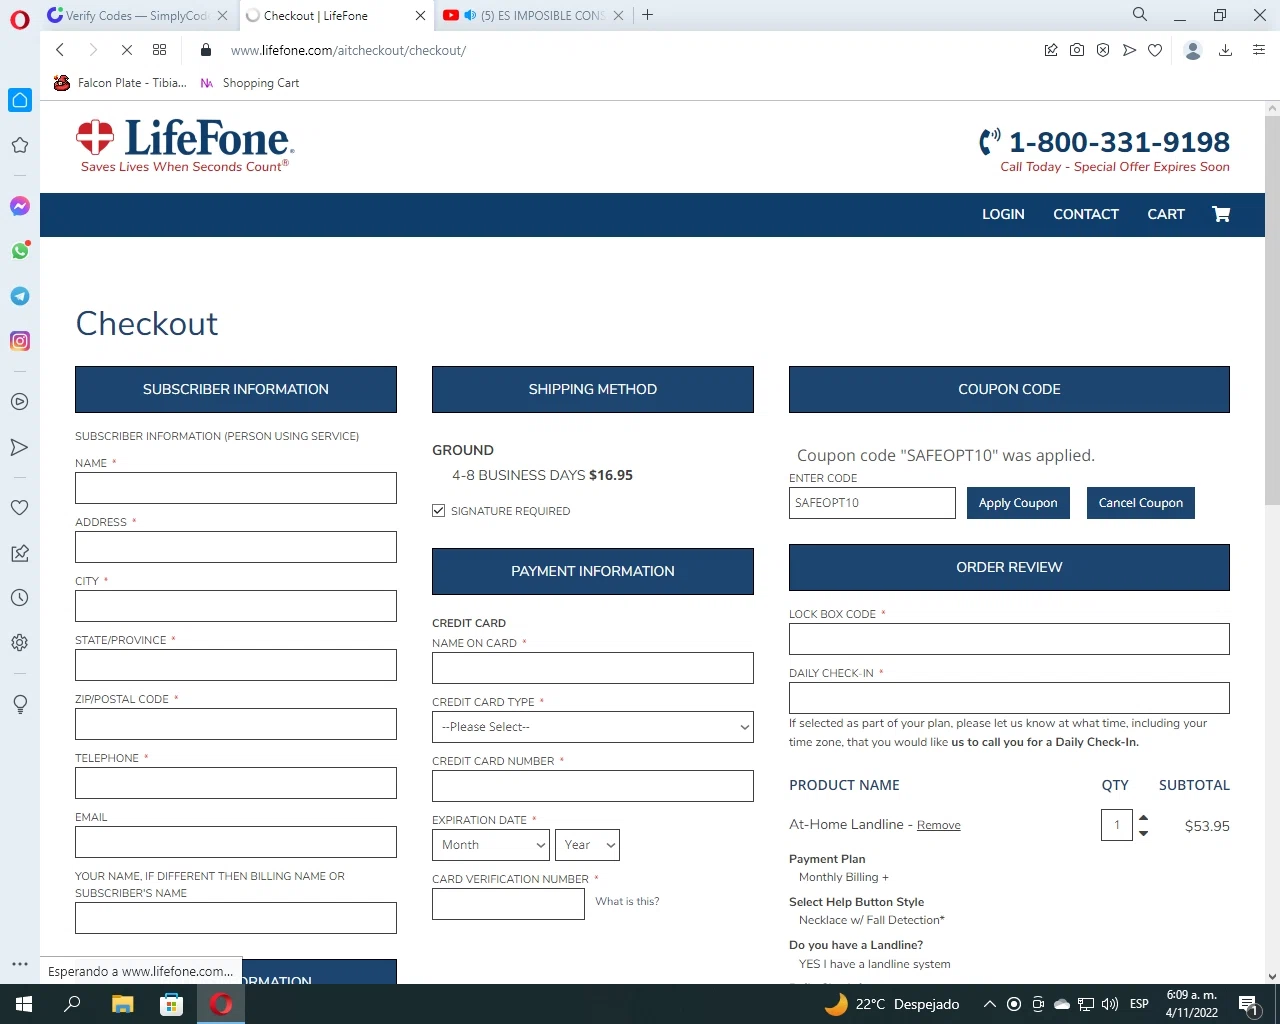
Task: Open Settings gear in the sidebar
Action: (20, 643)
